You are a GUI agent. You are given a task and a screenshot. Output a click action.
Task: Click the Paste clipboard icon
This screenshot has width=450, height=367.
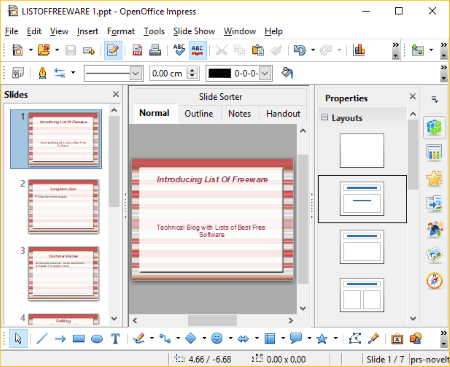(x=258, y=50)
